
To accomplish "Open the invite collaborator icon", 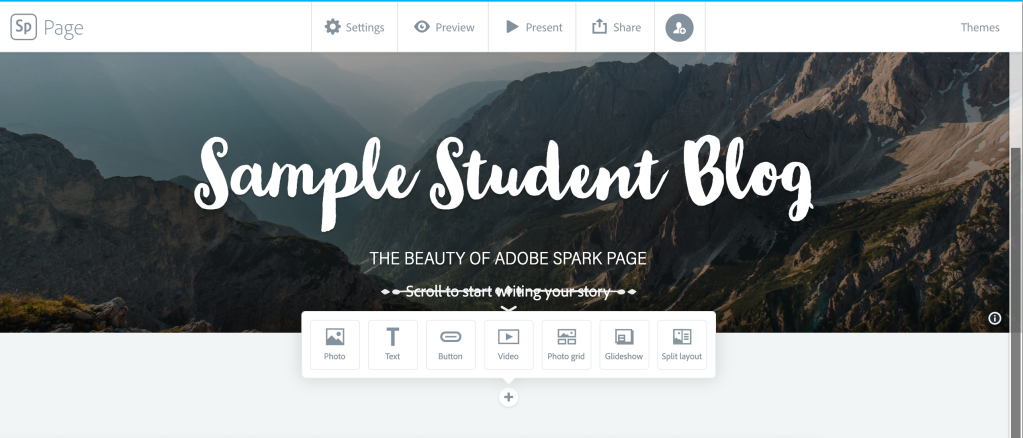I will pos(679,27).
